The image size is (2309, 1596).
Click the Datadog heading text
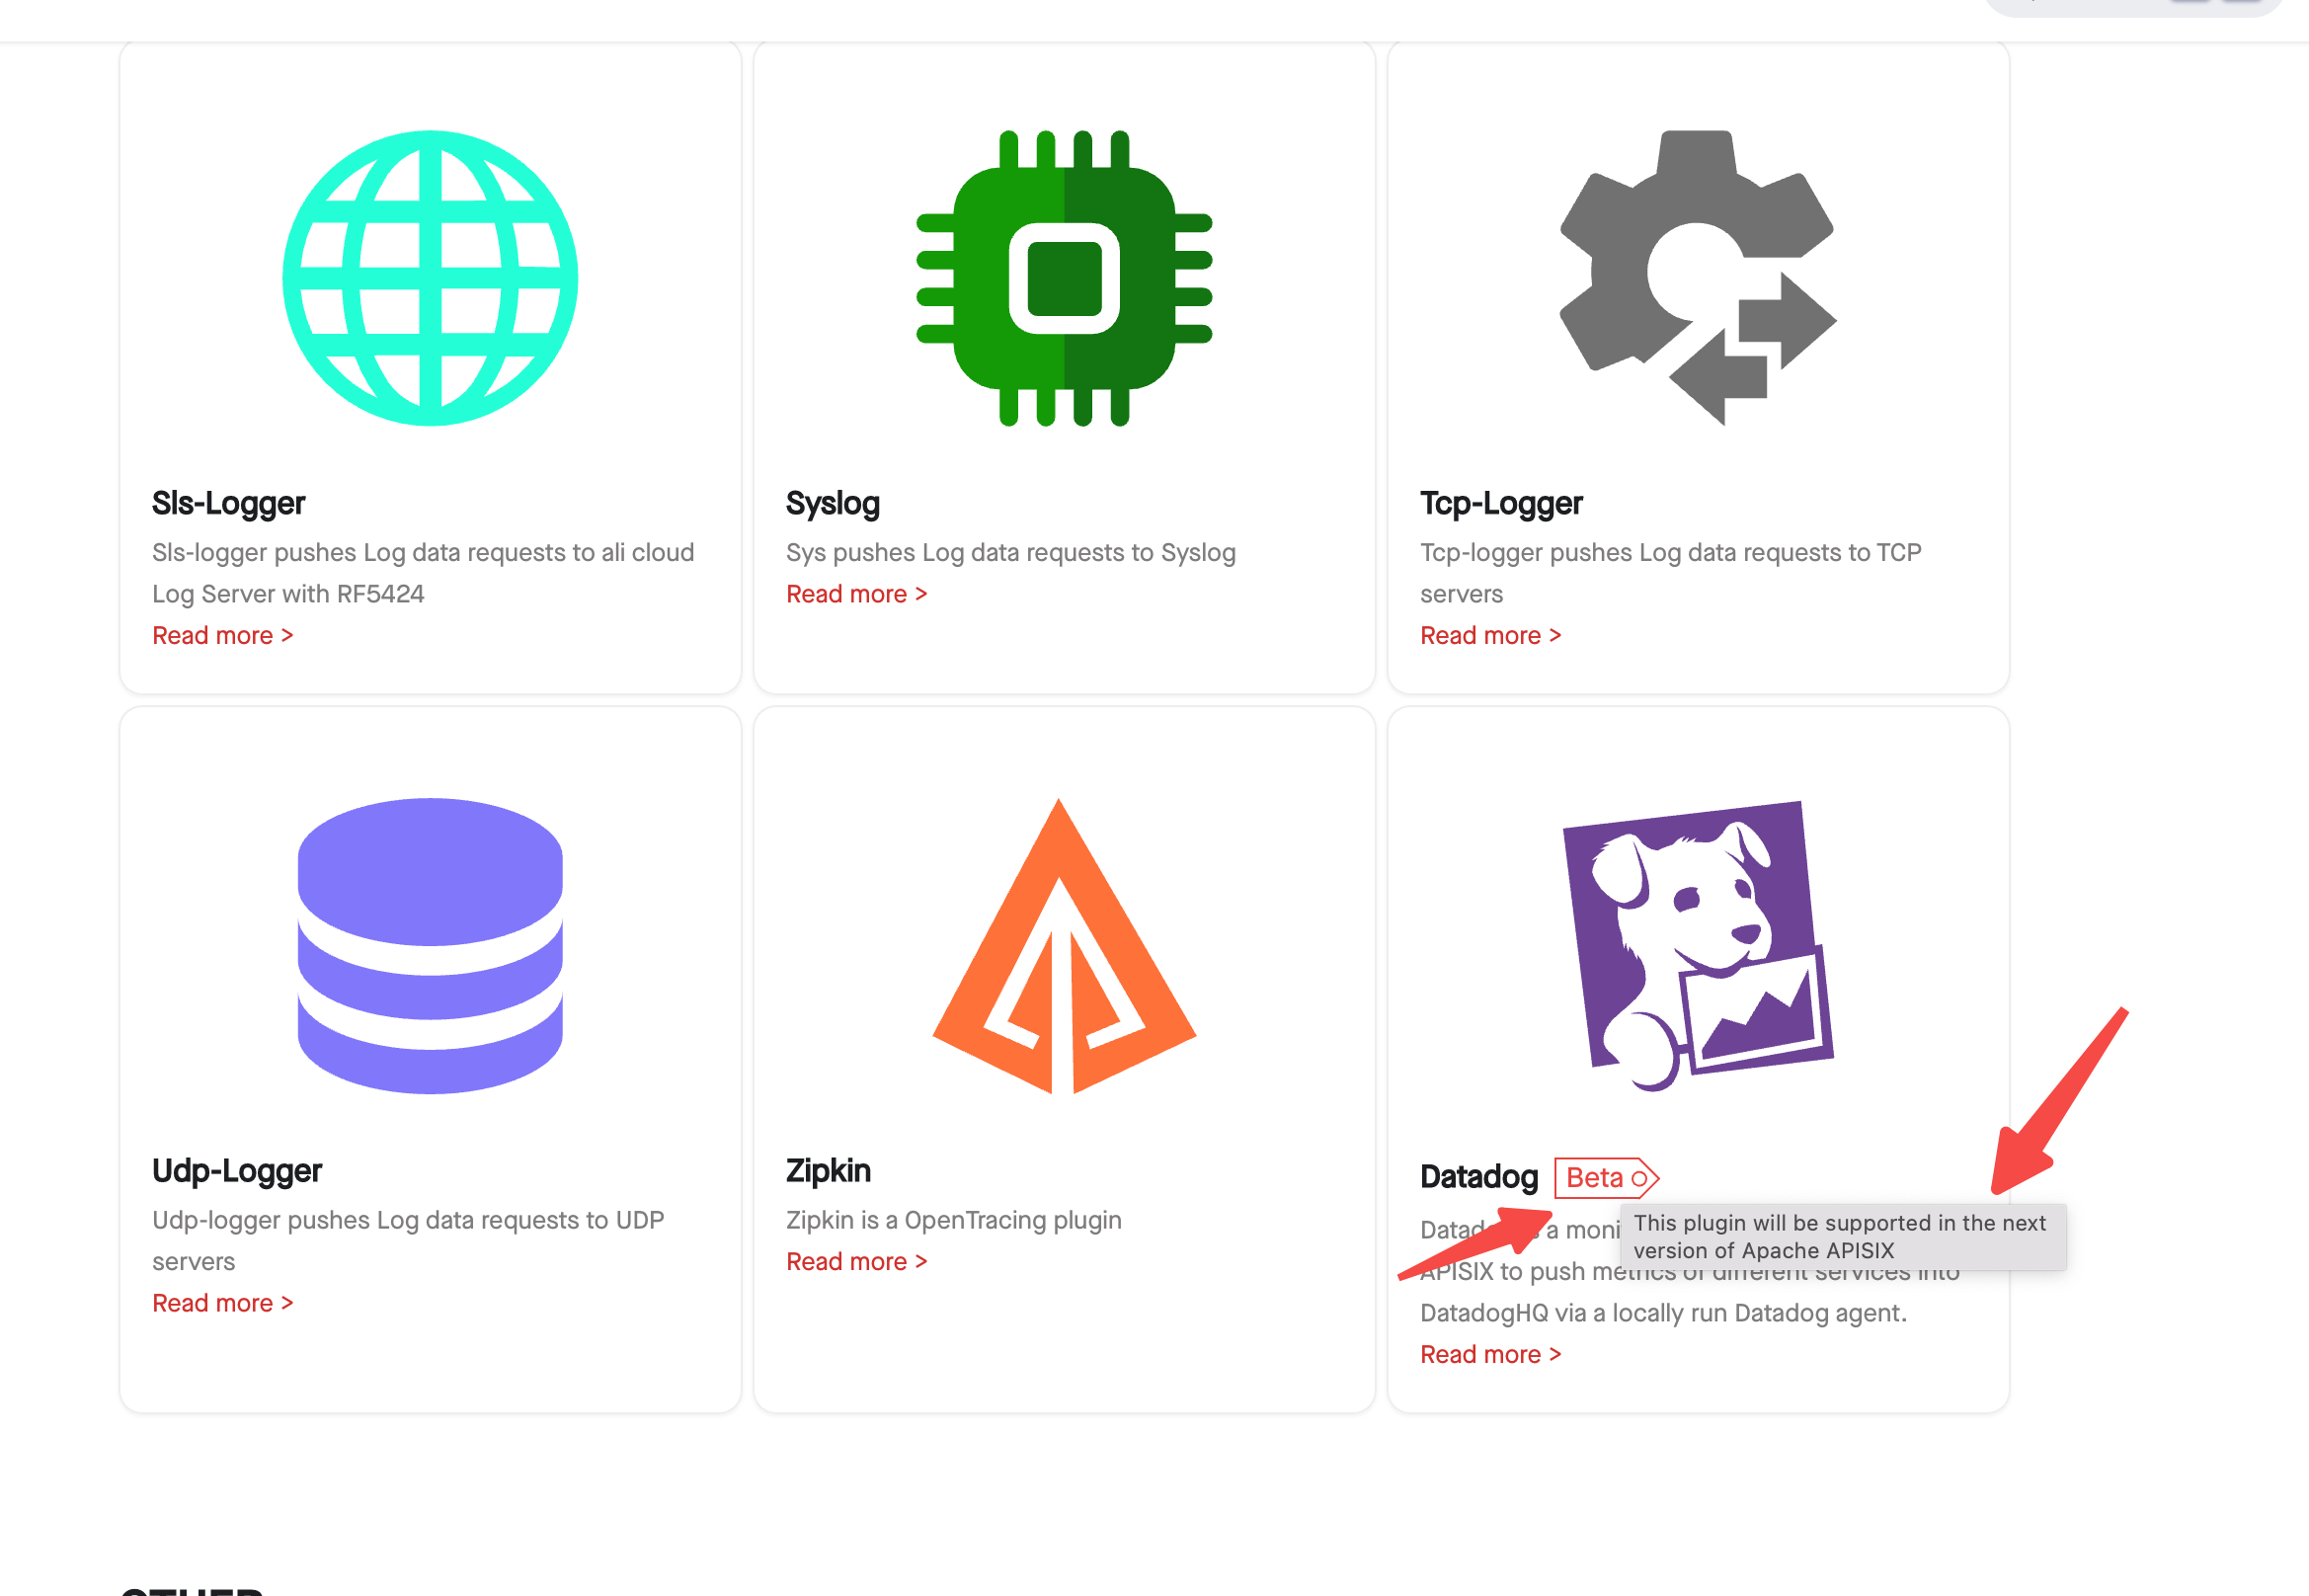[1478, 1177]
